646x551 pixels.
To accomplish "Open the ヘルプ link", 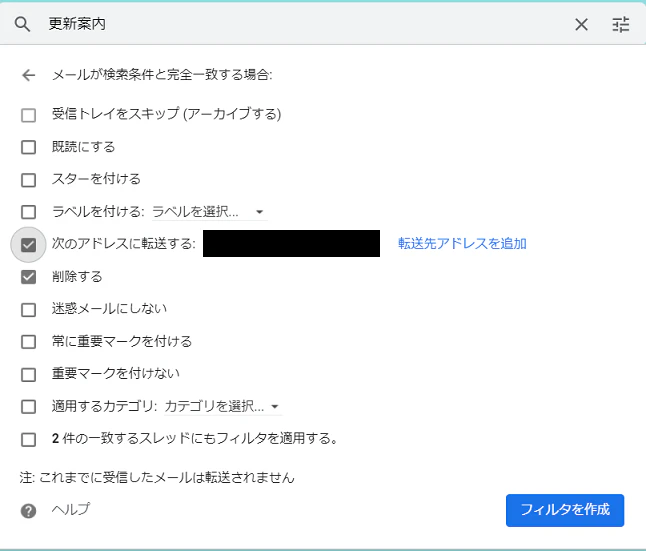I will (71, 509).
